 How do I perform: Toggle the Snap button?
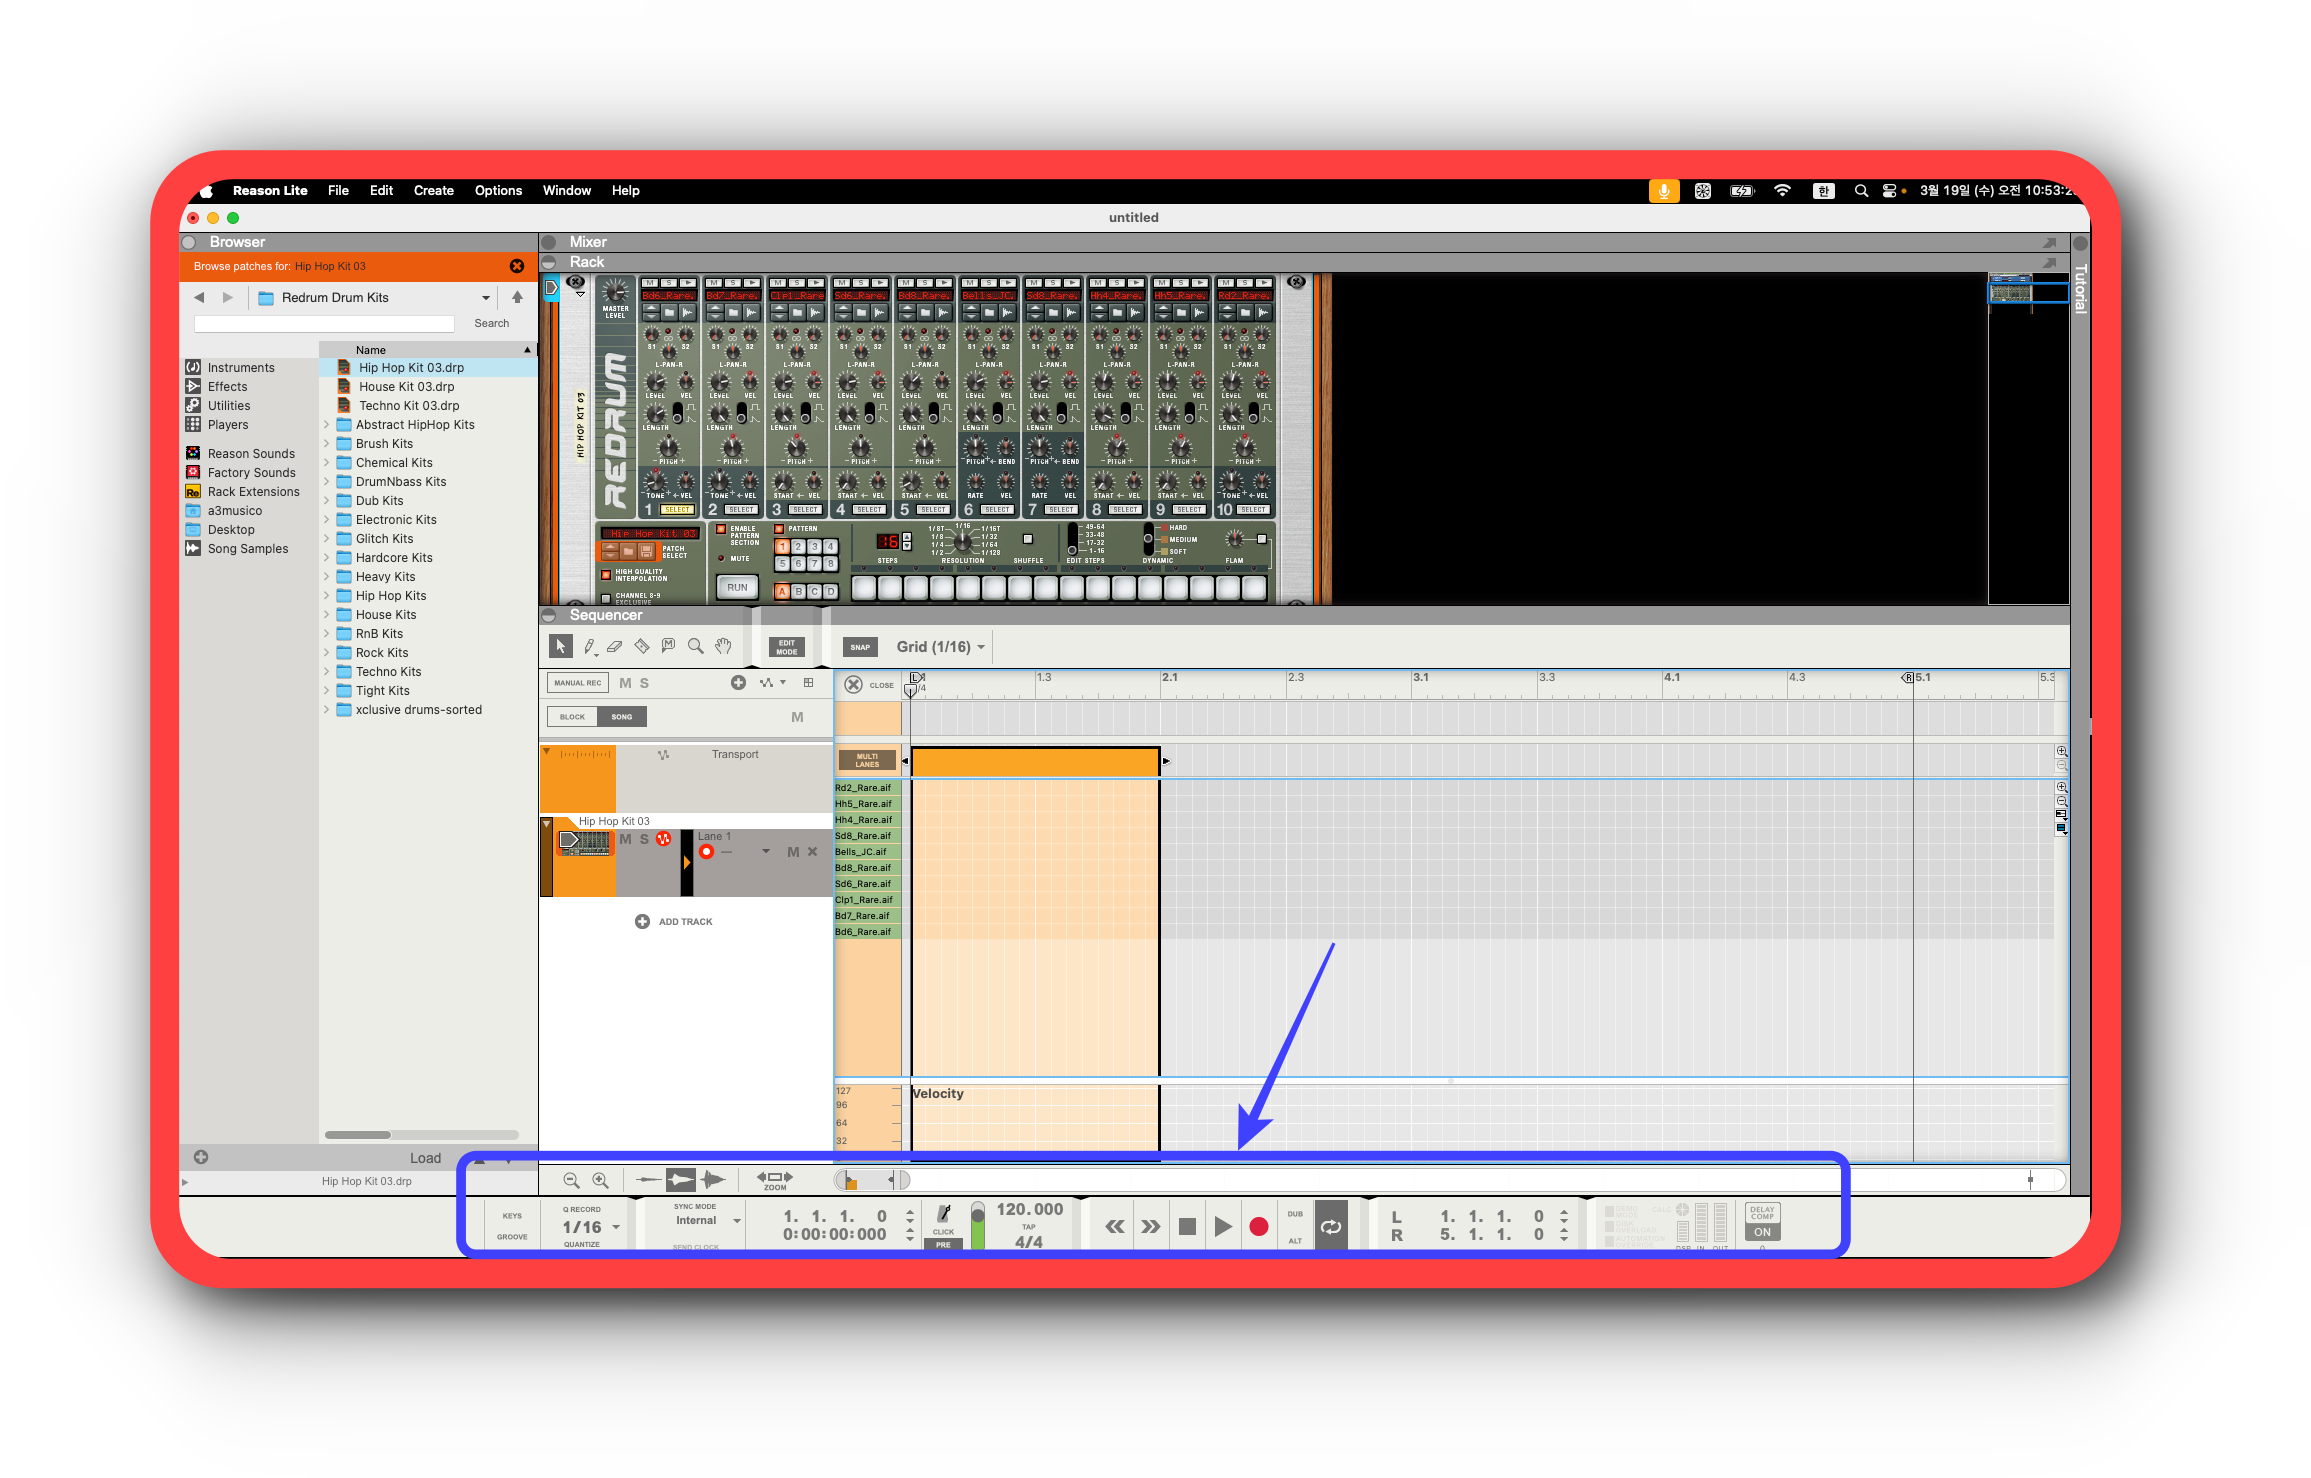[860, 647]
